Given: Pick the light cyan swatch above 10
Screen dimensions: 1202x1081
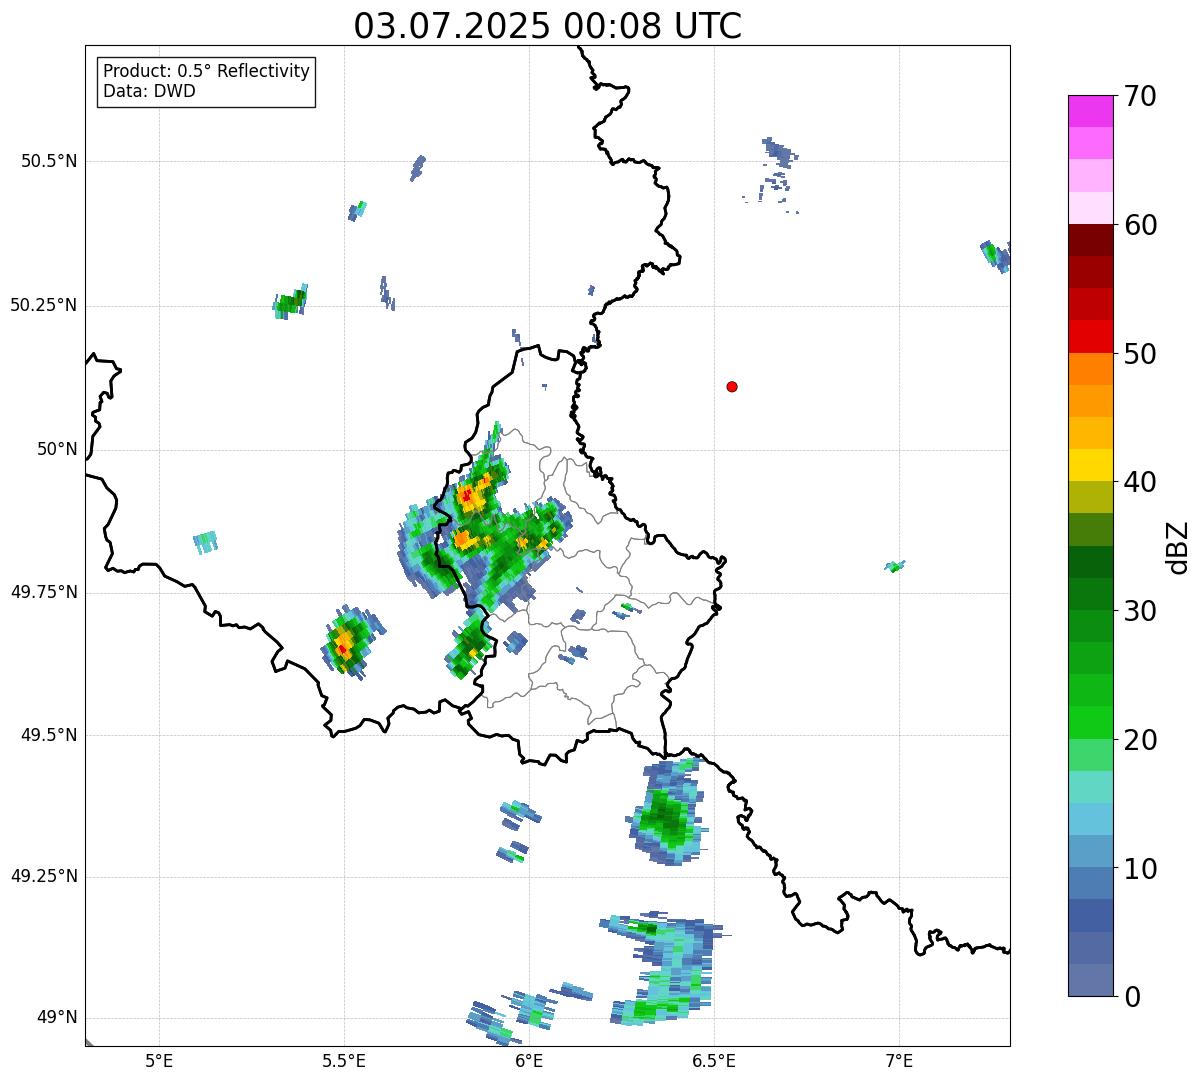Looking at the screenshot, I should (1090, 819).
